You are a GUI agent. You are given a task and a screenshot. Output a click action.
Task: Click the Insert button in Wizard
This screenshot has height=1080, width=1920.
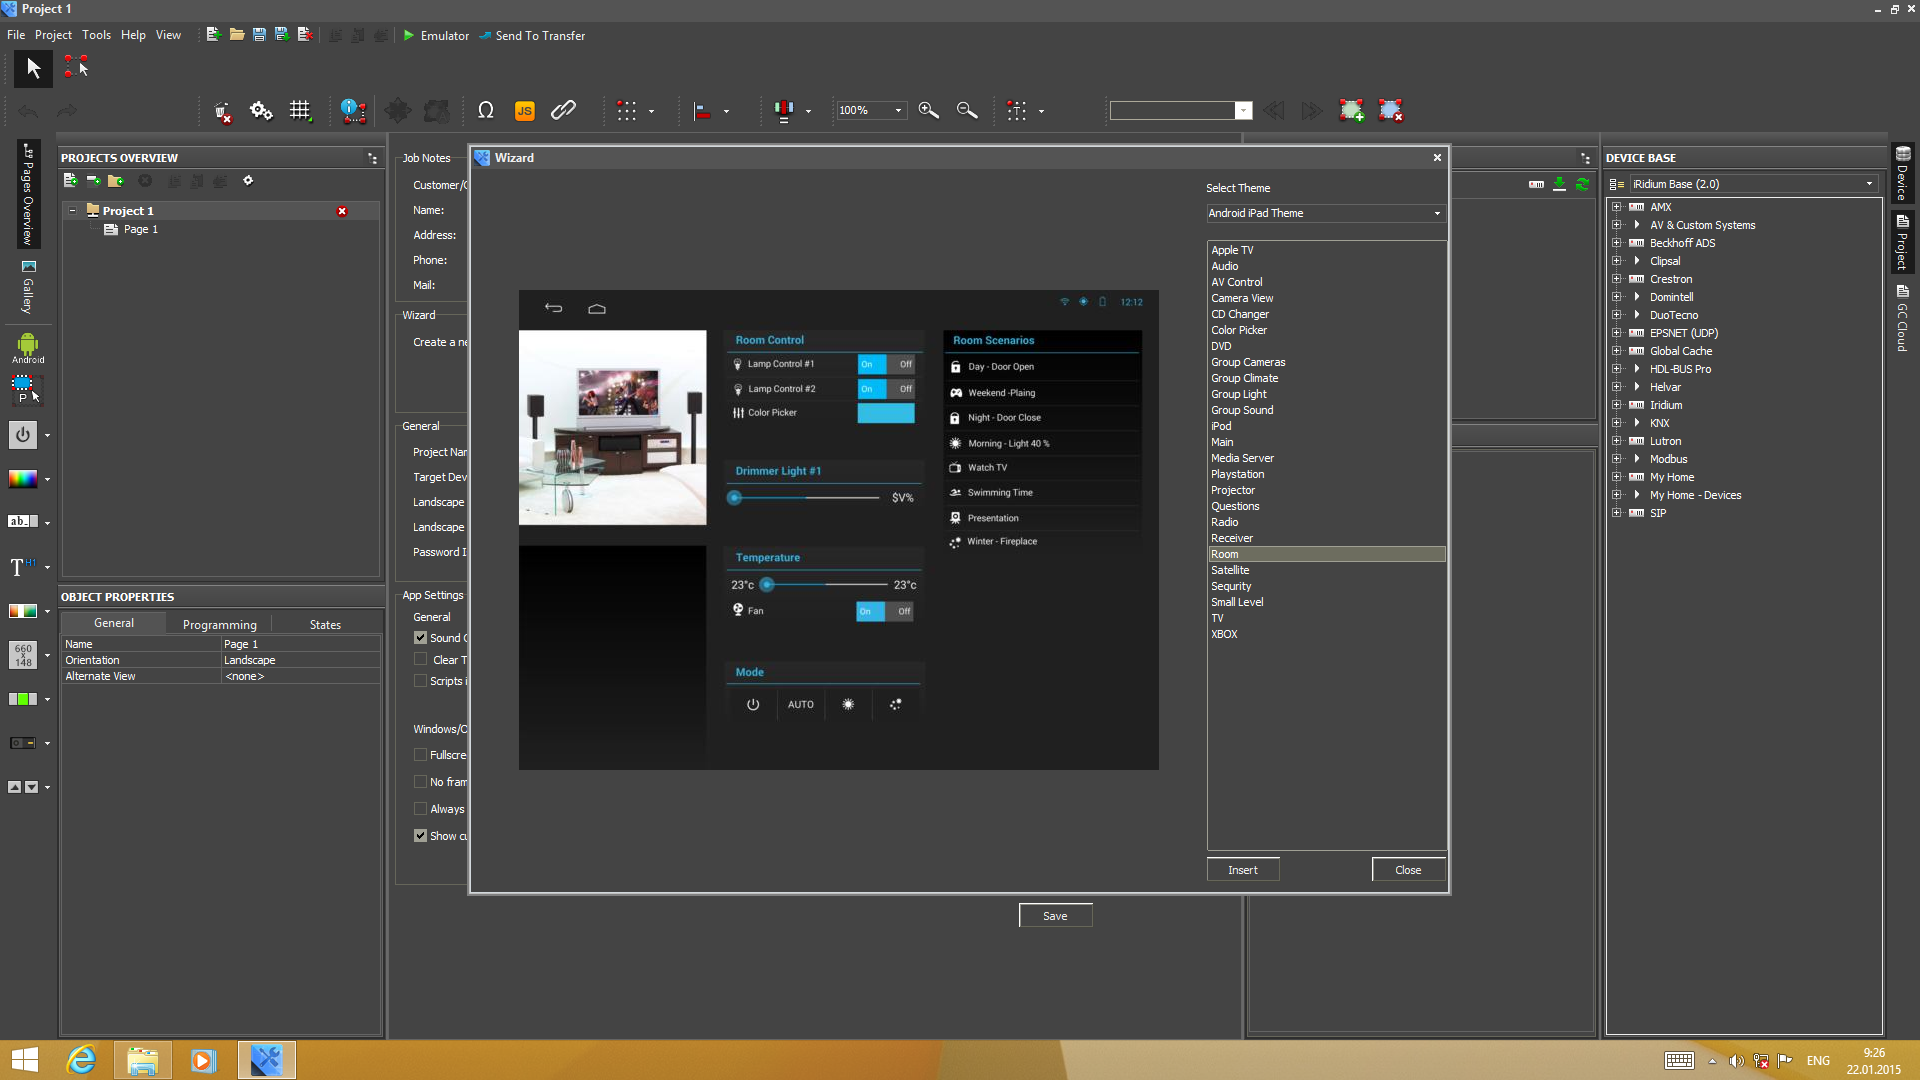tap(1242, 870)
